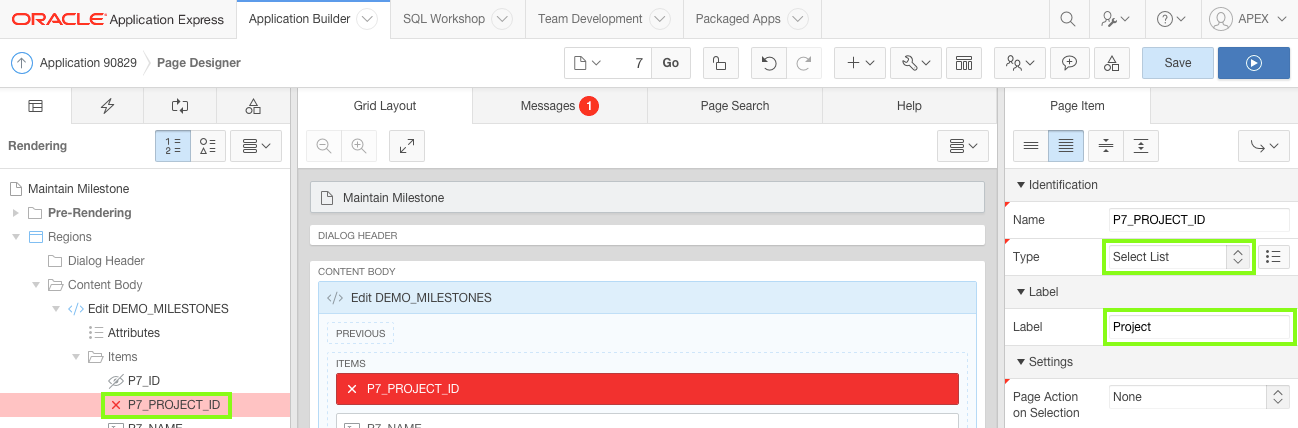
Task: Click the page lock icon
Action: [720, 63]
